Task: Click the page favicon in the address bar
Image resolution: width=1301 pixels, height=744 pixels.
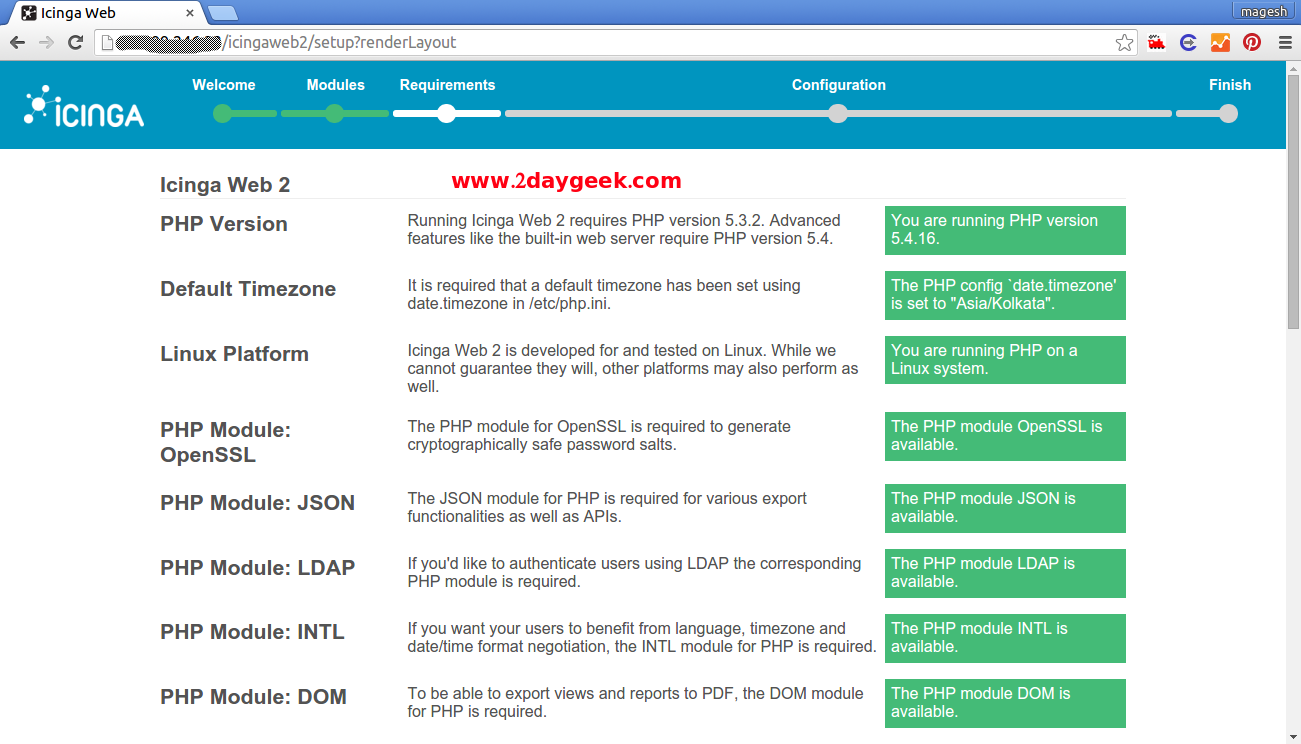Action: [107, 43]
